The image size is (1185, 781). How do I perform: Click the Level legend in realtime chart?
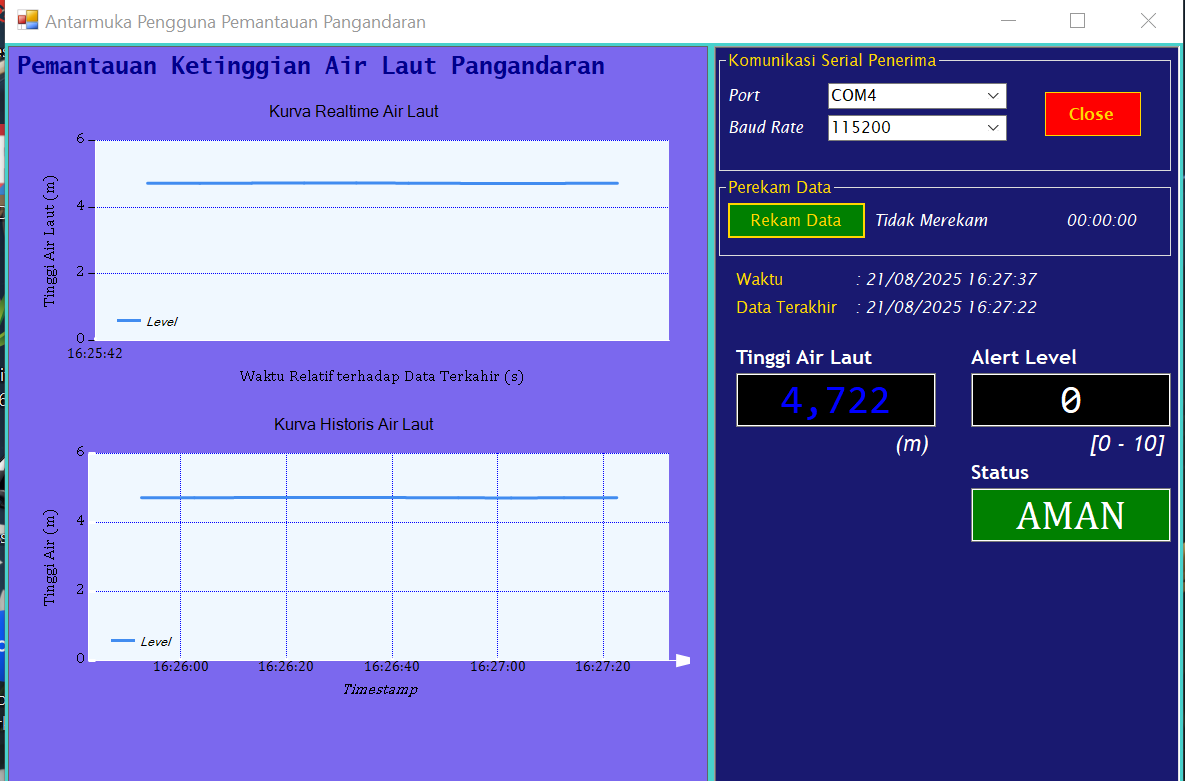(x=148, y=321)
